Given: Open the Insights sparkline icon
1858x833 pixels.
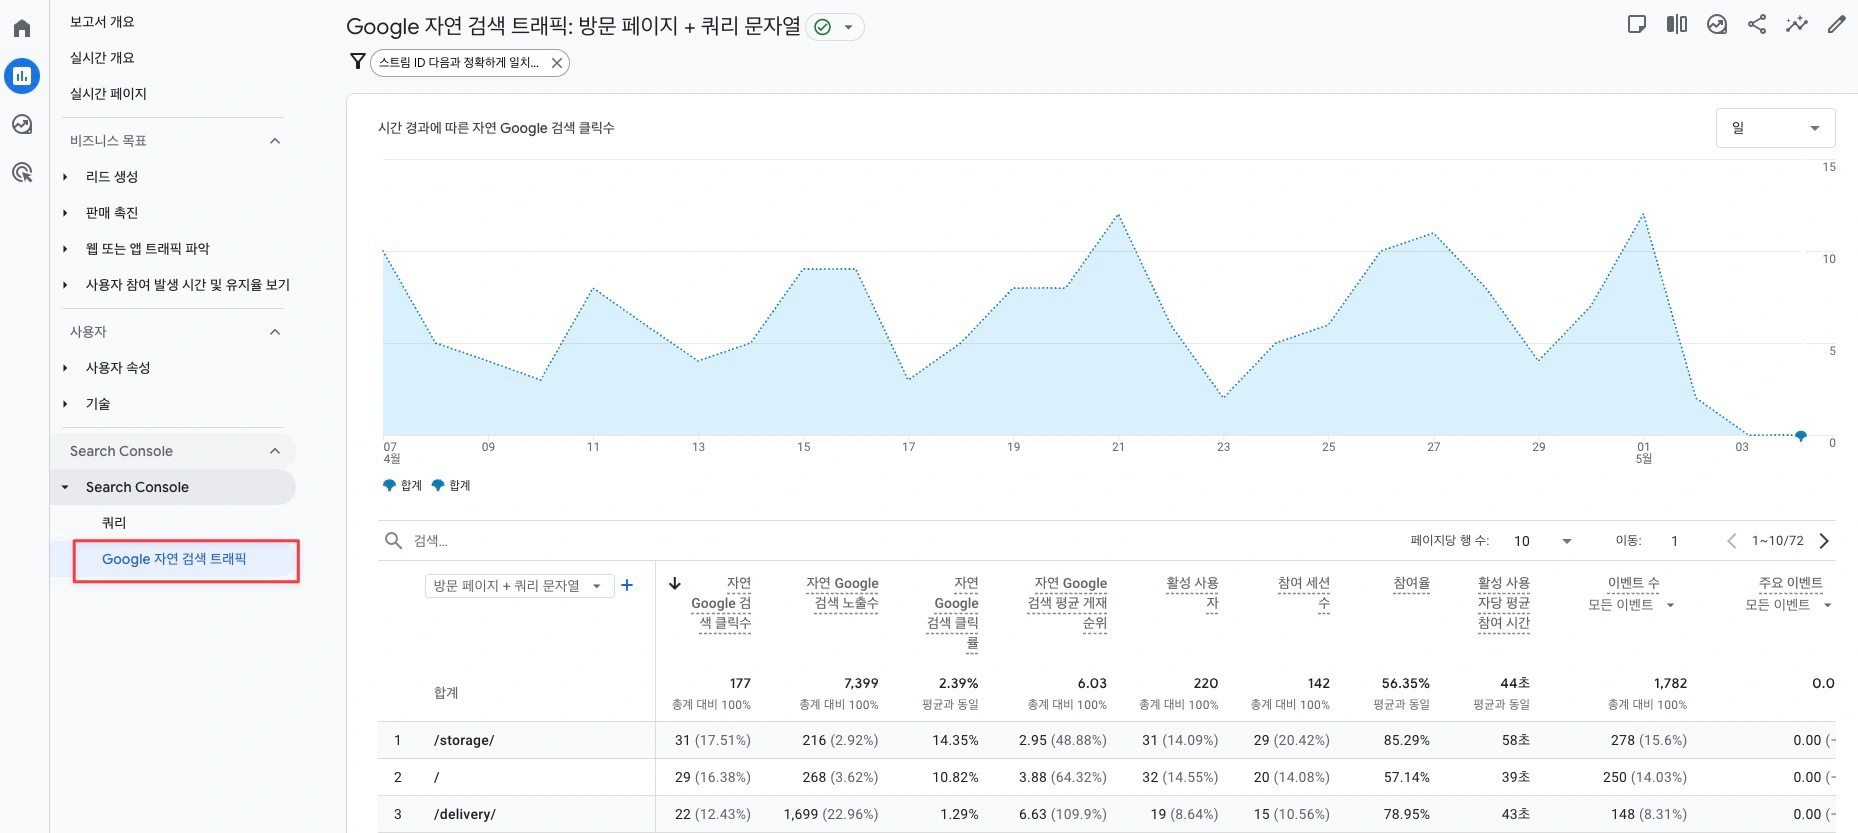Looking at the screenshot, I should 1797,25.
